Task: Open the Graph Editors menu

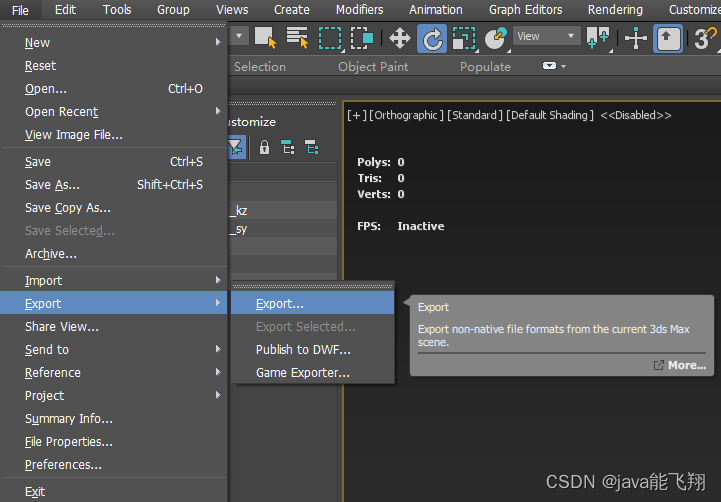Action: 525,10
